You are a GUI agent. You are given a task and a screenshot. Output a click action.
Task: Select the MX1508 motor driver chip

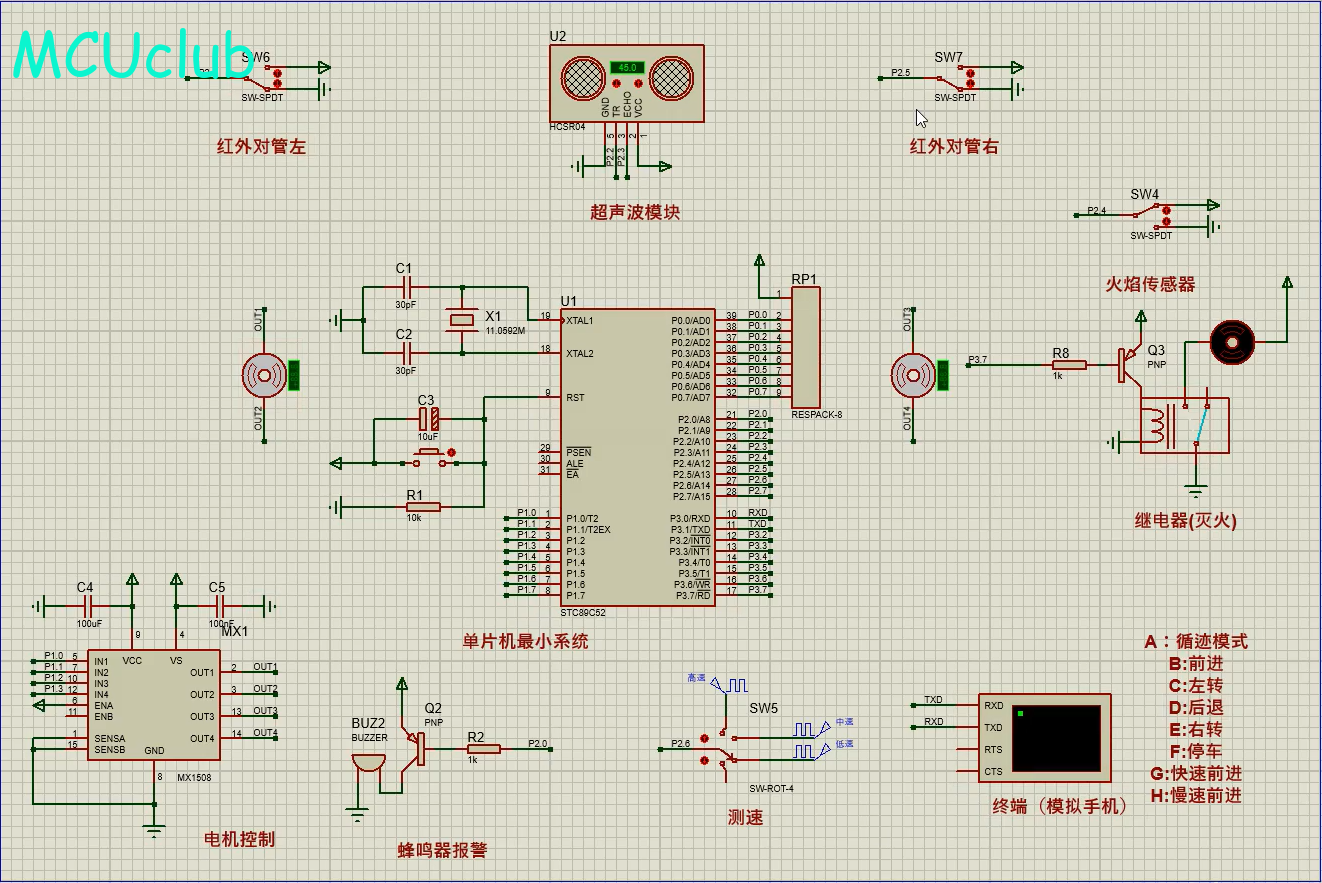pos(153,705)
